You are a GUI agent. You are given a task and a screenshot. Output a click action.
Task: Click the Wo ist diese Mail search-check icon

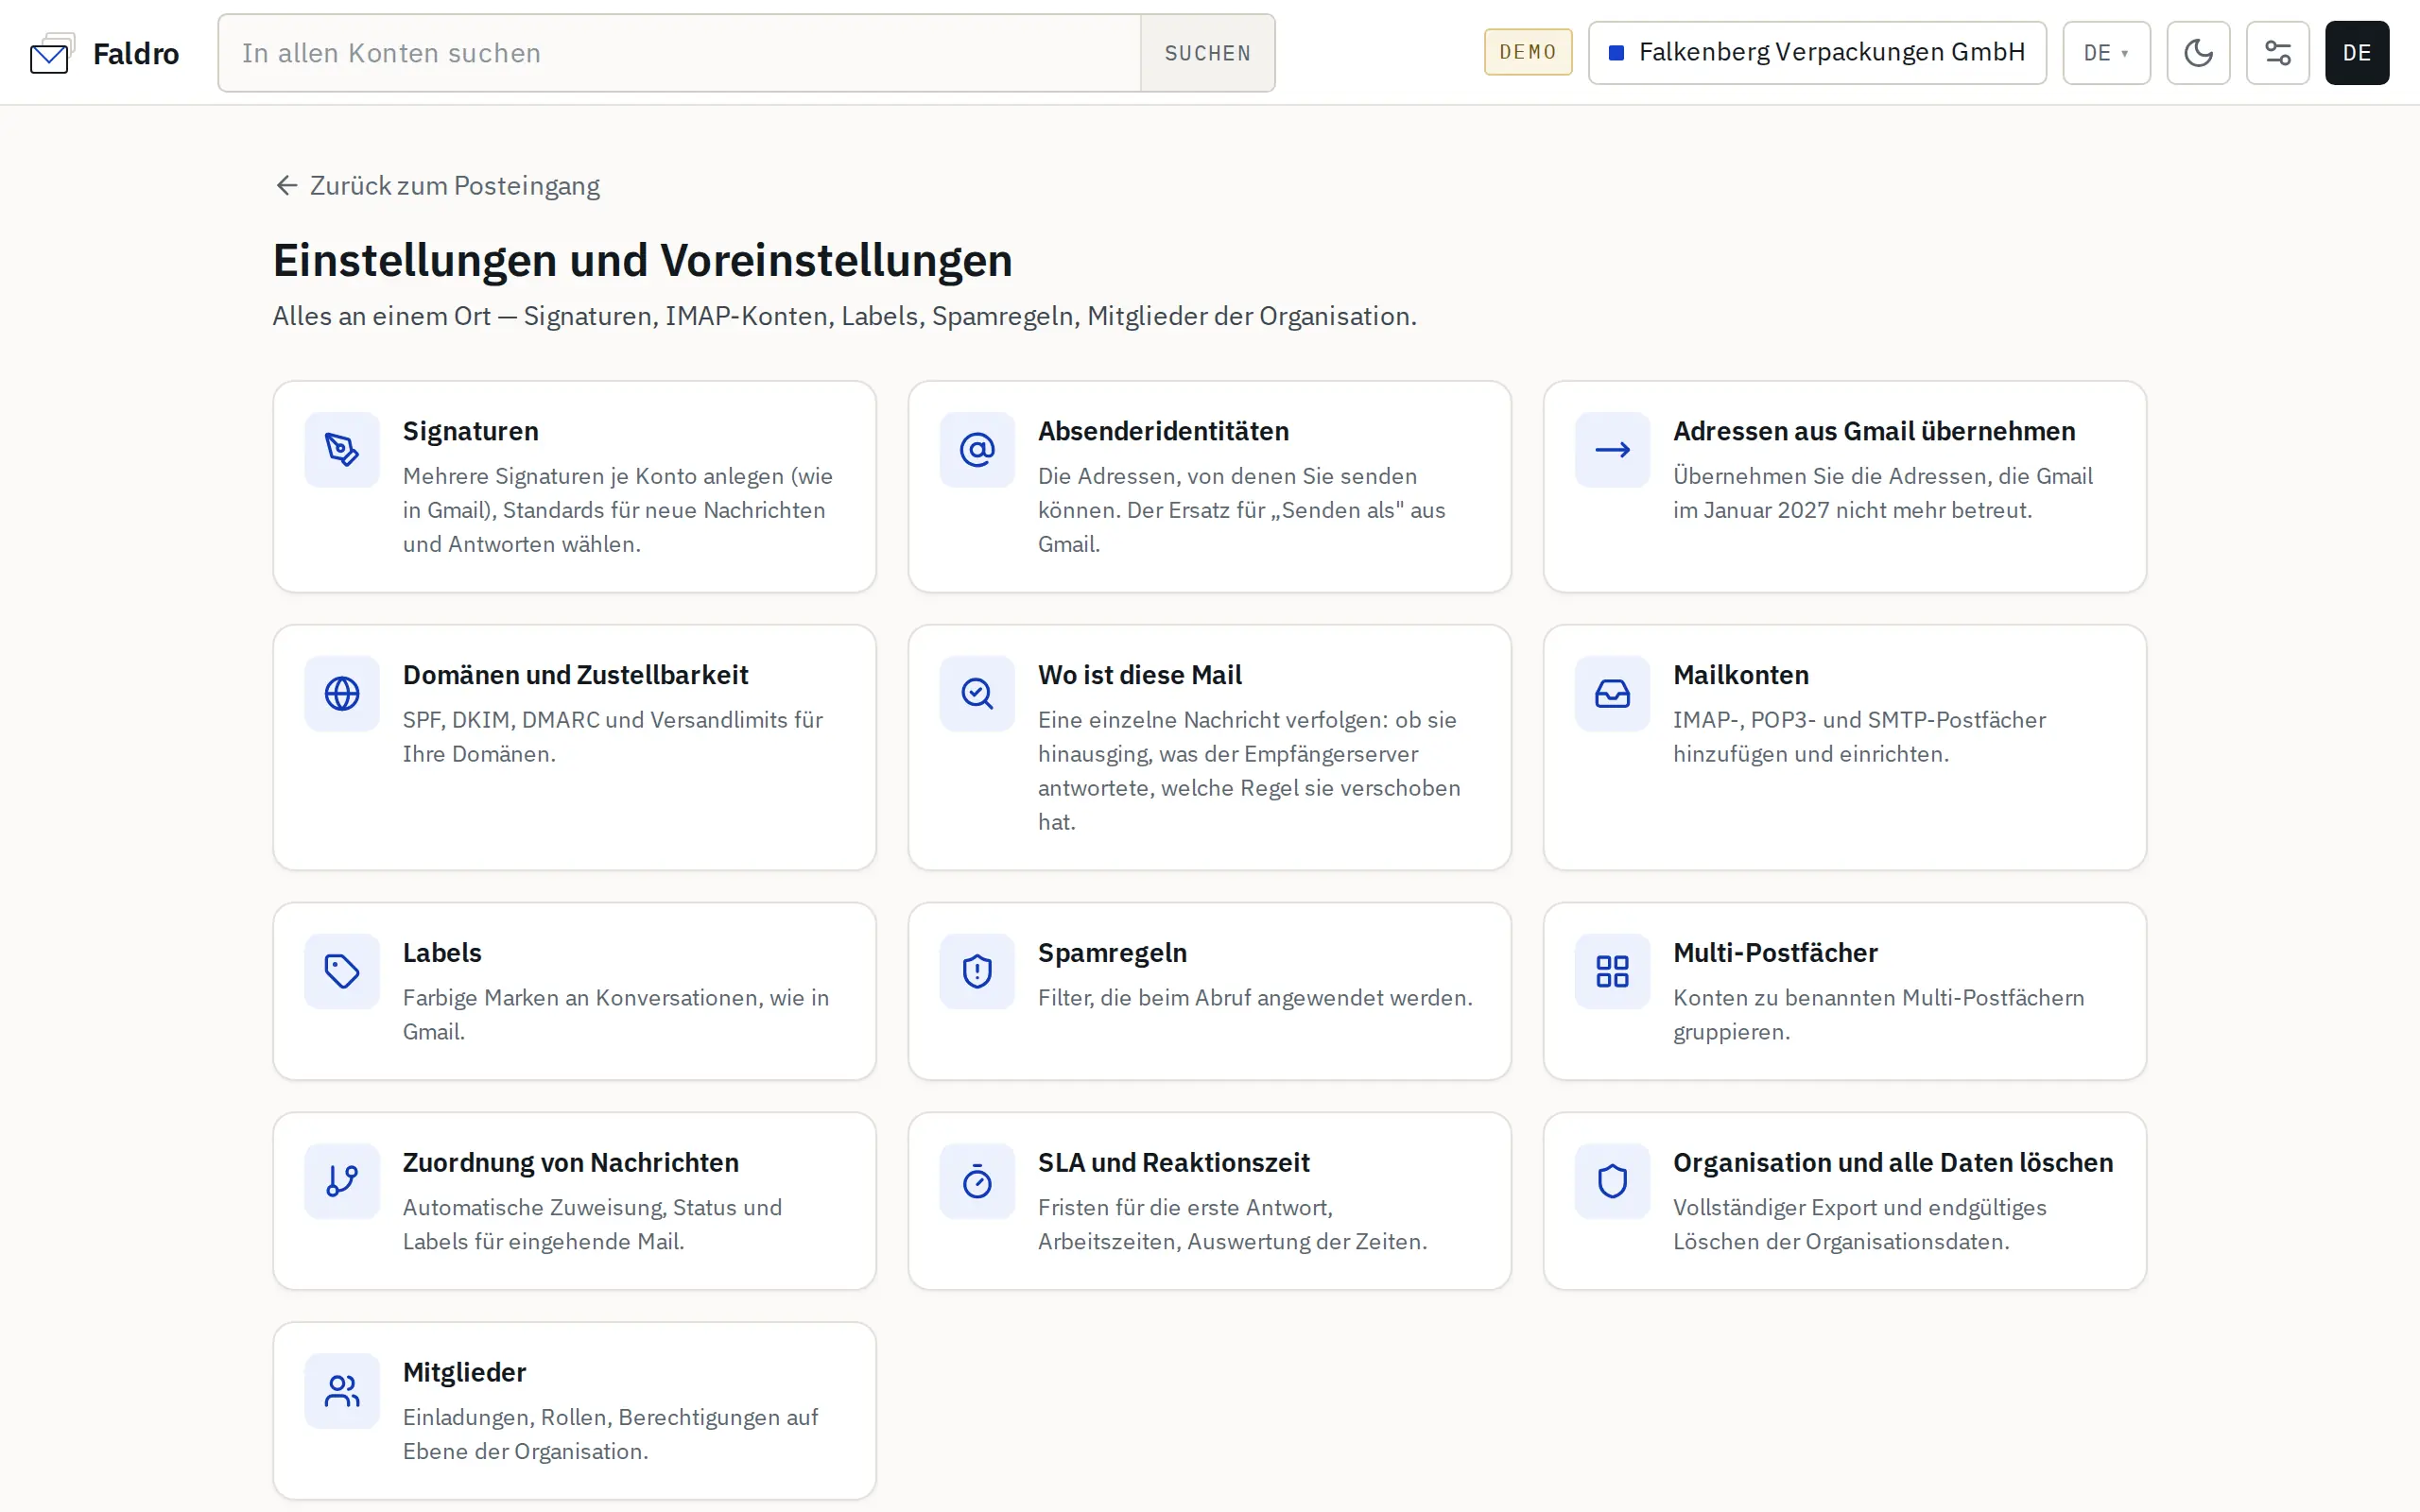tap(977, 694)
